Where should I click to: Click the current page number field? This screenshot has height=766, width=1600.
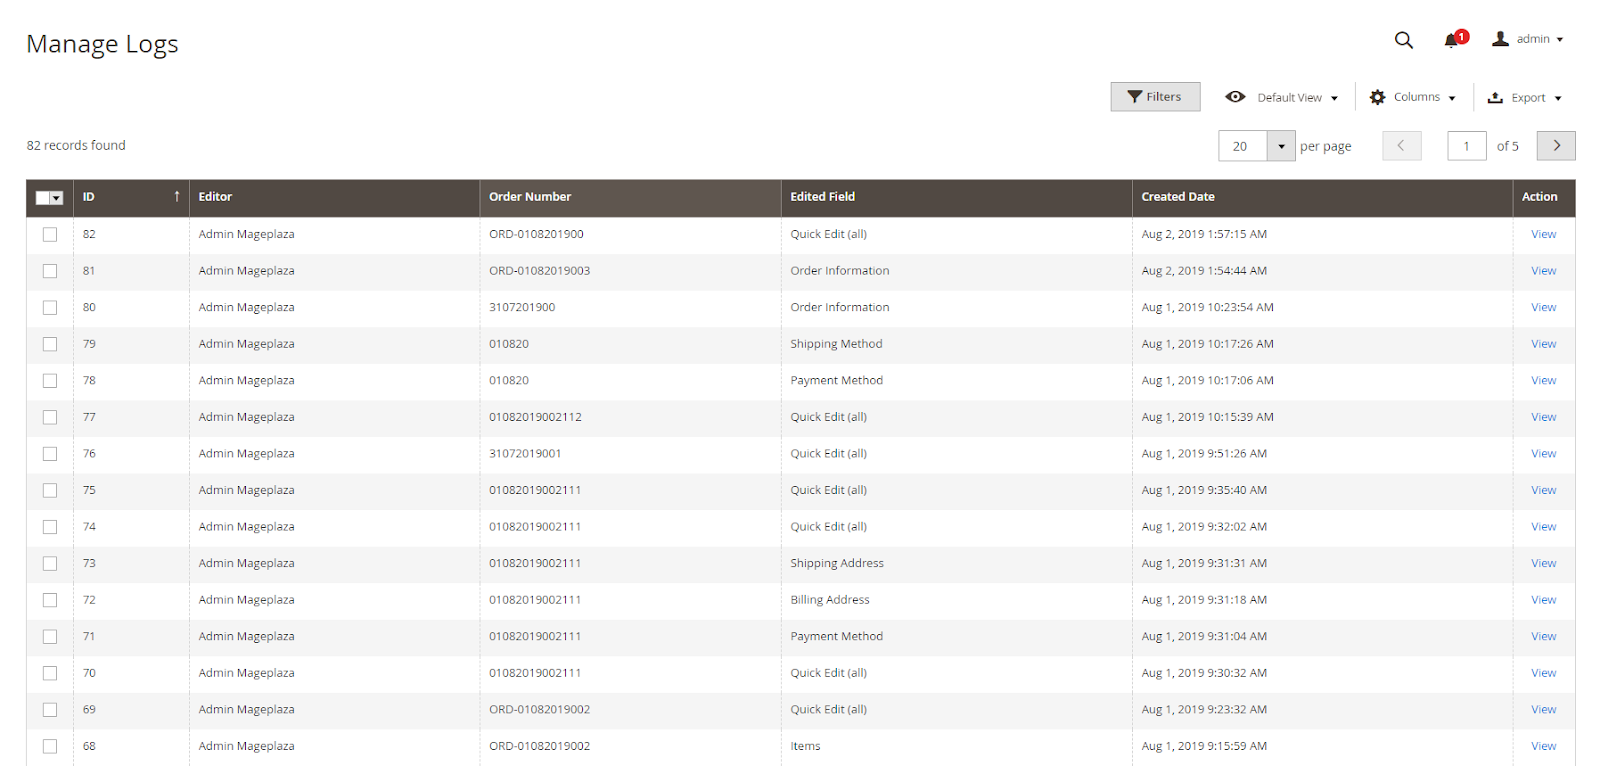click(1466, 146)
